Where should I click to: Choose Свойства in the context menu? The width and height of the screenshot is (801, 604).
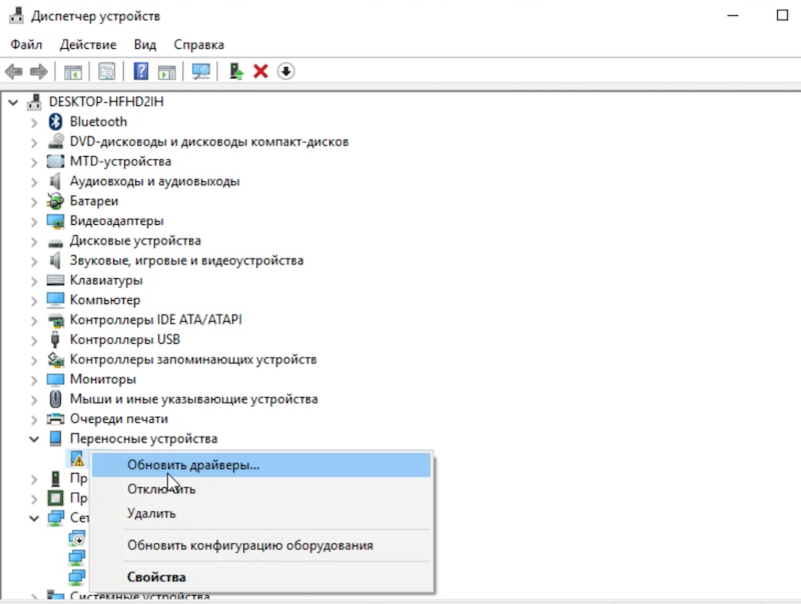pyautogui.click(x=261, y=577)
